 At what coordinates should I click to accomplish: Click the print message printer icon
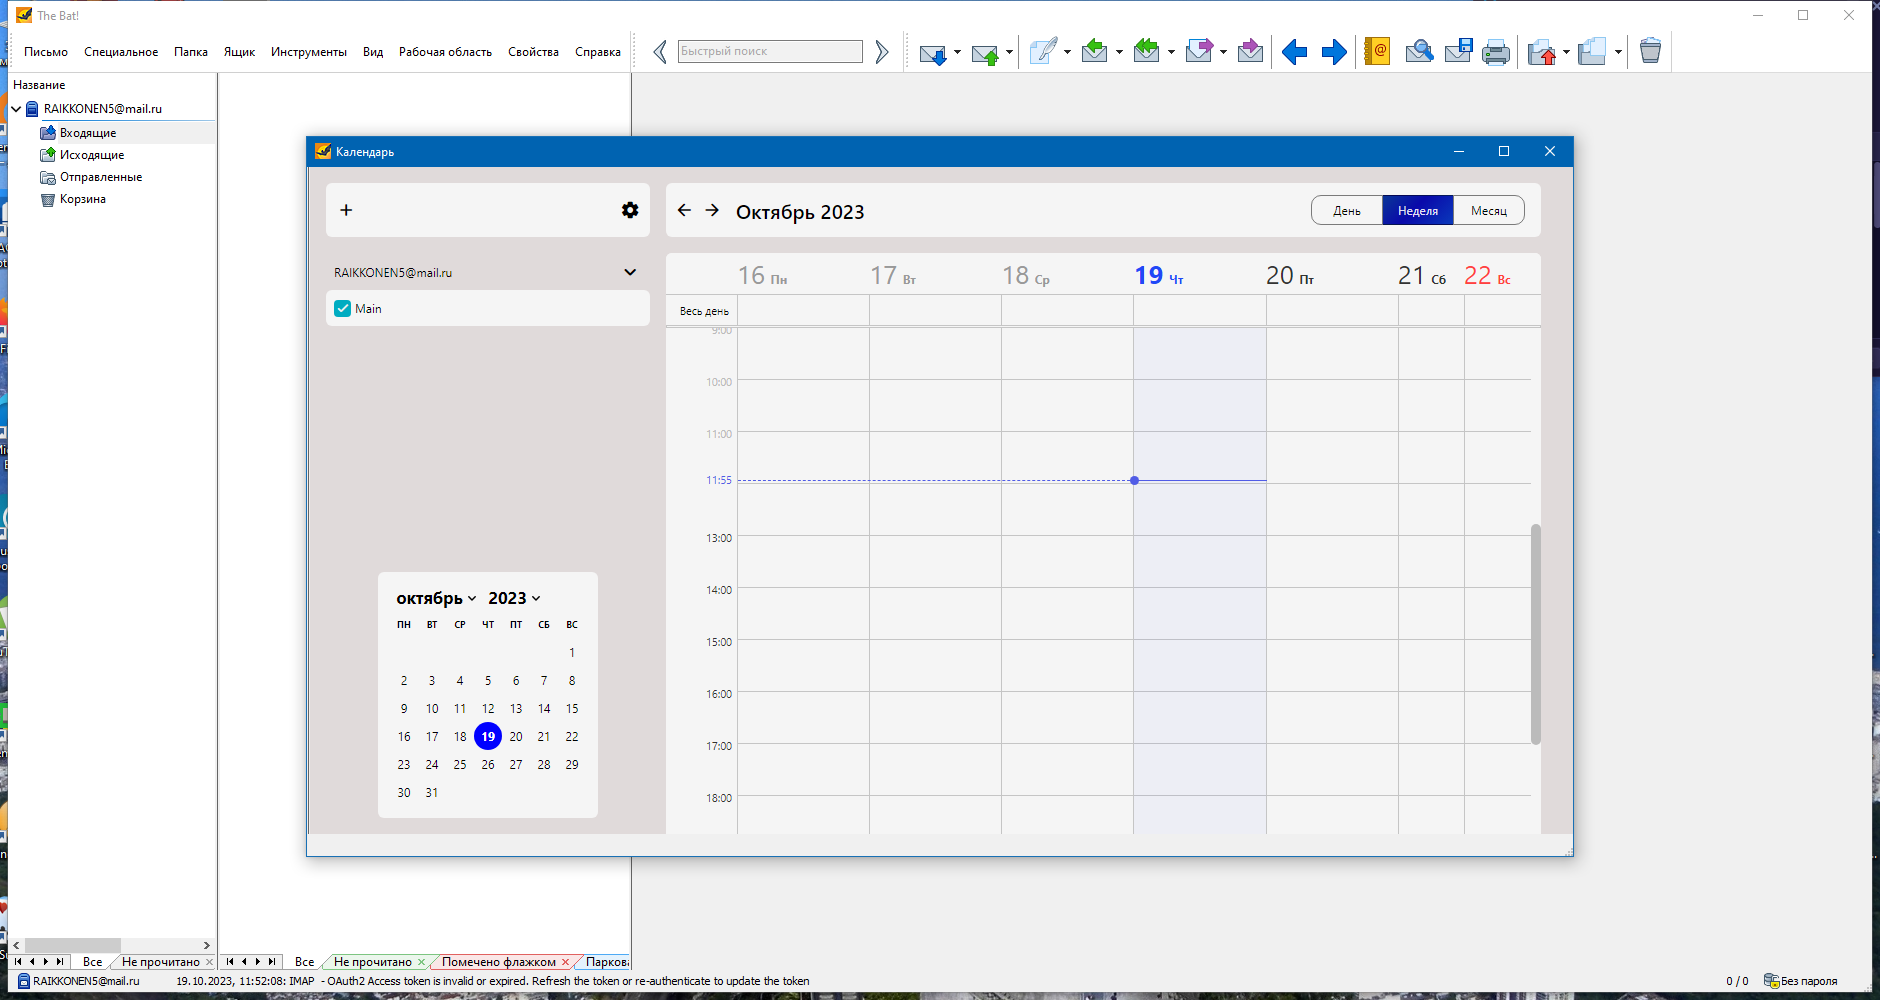coord(1496,52)
